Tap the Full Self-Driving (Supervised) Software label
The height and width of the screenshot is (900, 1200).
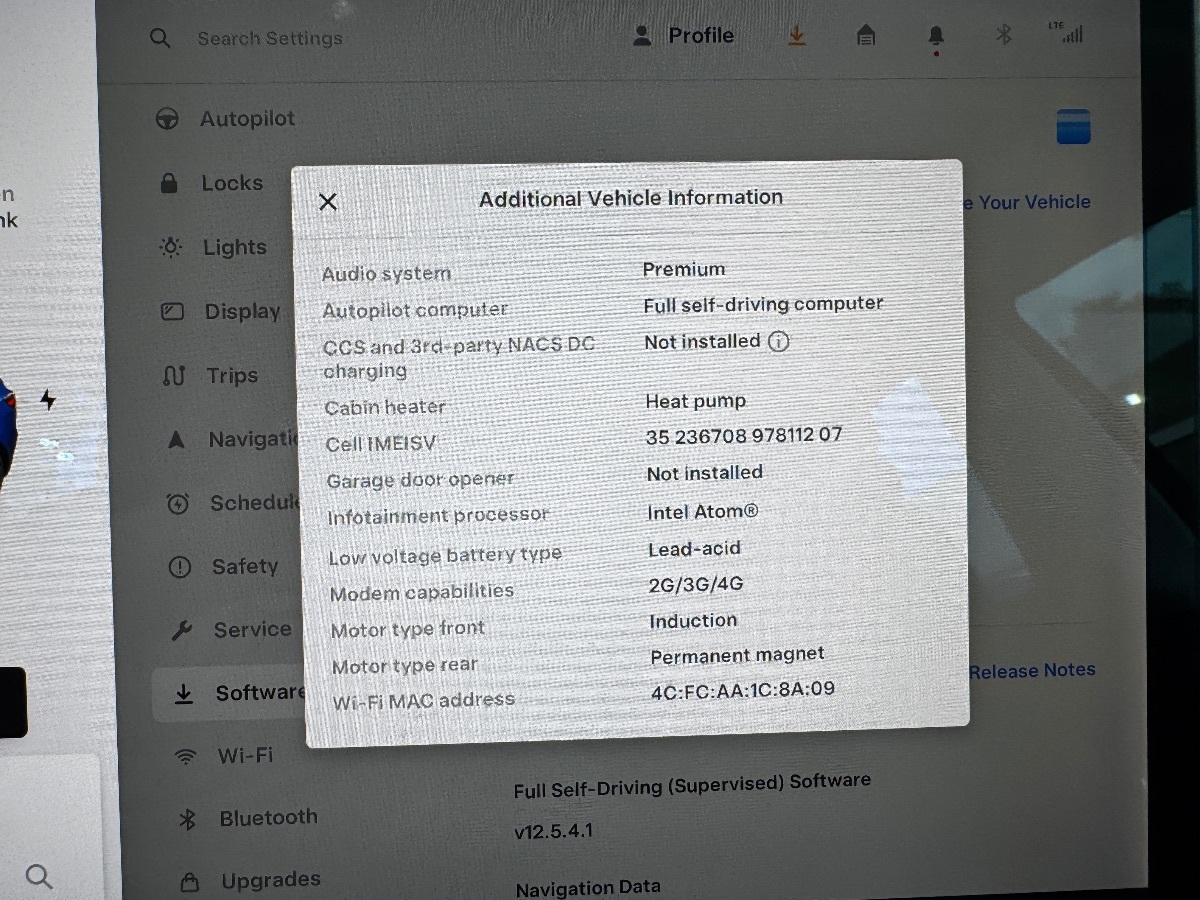point(692,785)
